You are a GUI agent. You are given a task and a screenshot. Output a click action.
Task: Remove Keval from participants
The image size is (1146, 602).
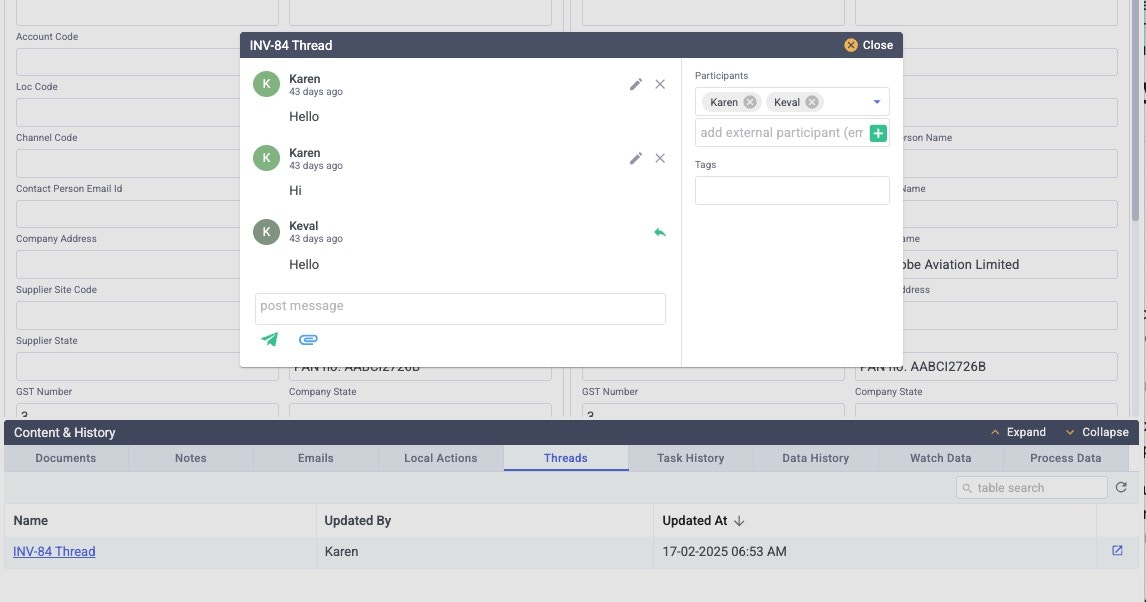tap(812, 102)
